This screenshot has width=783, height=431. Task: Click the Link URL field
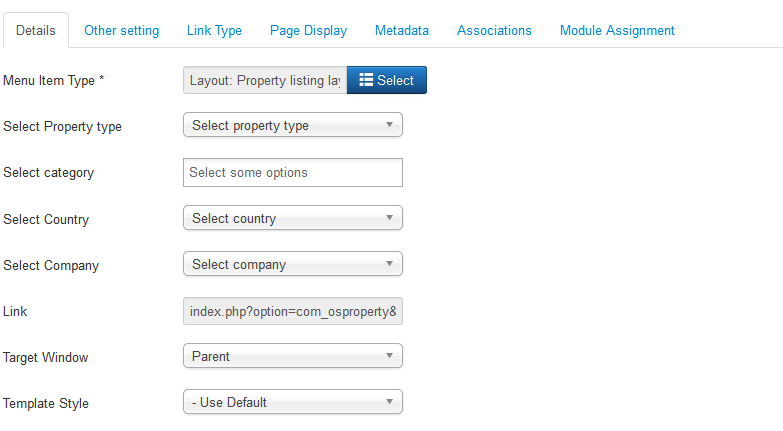[293, 311]
